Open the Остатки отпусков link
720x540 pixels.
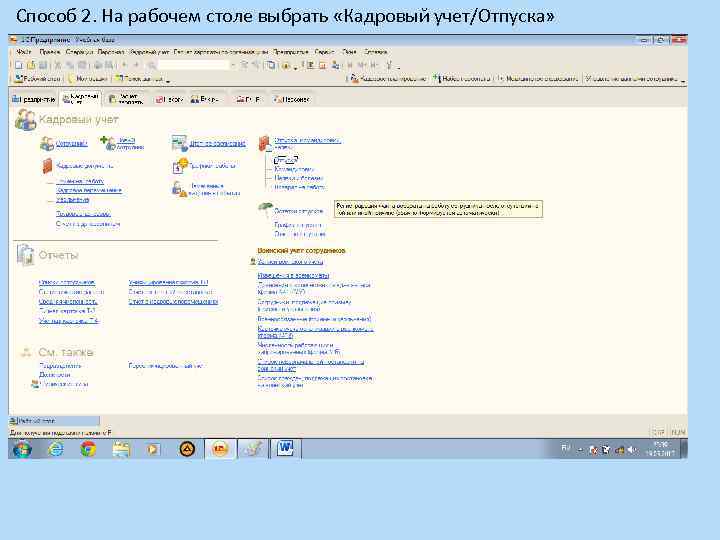[x=298, y=211]
